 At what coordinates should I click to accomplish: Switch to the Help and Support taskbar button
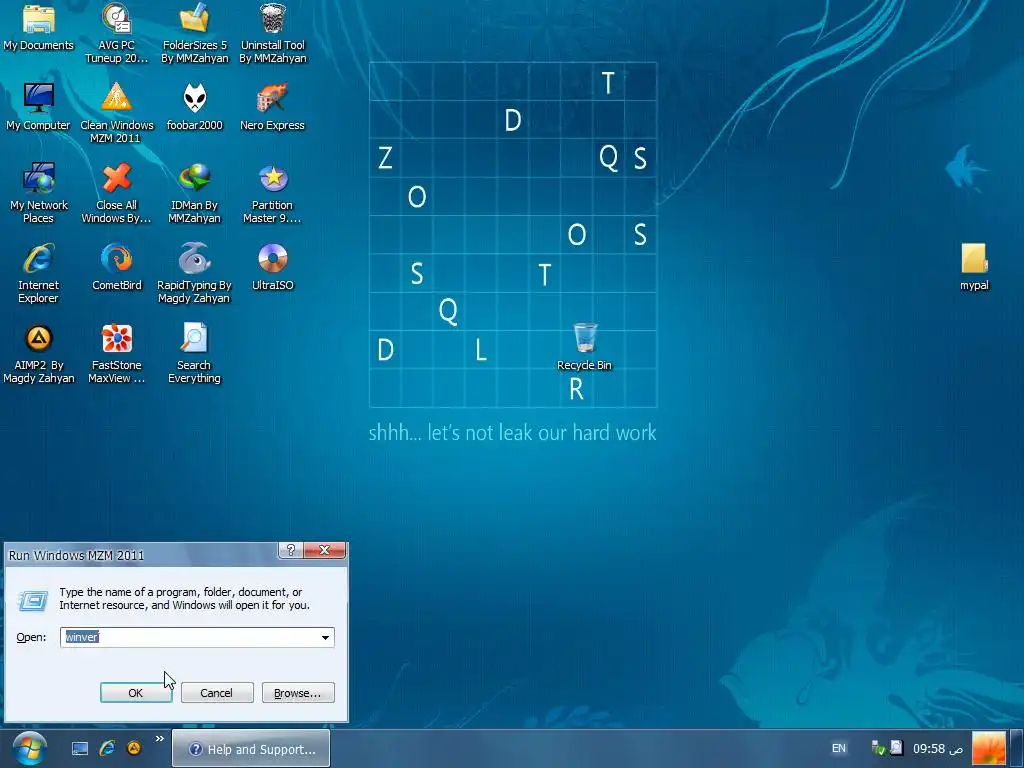coord(251,749)
